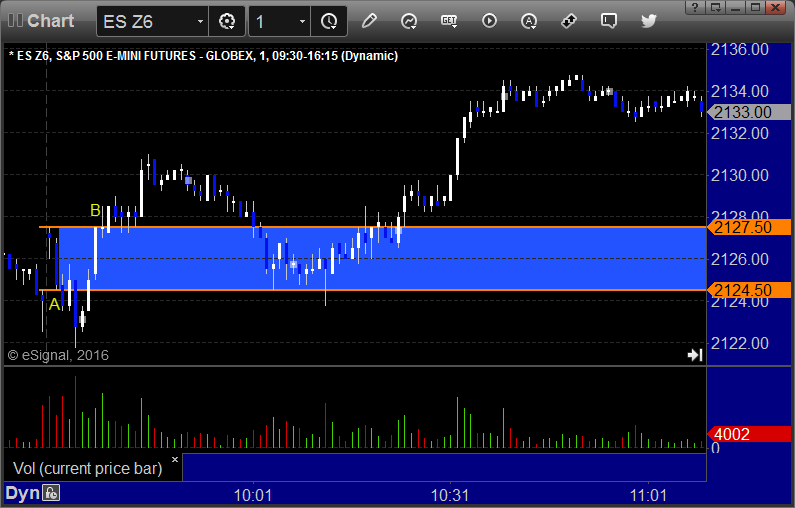Click the help question mark button
The image size is (795, 508).
point(695,7)
